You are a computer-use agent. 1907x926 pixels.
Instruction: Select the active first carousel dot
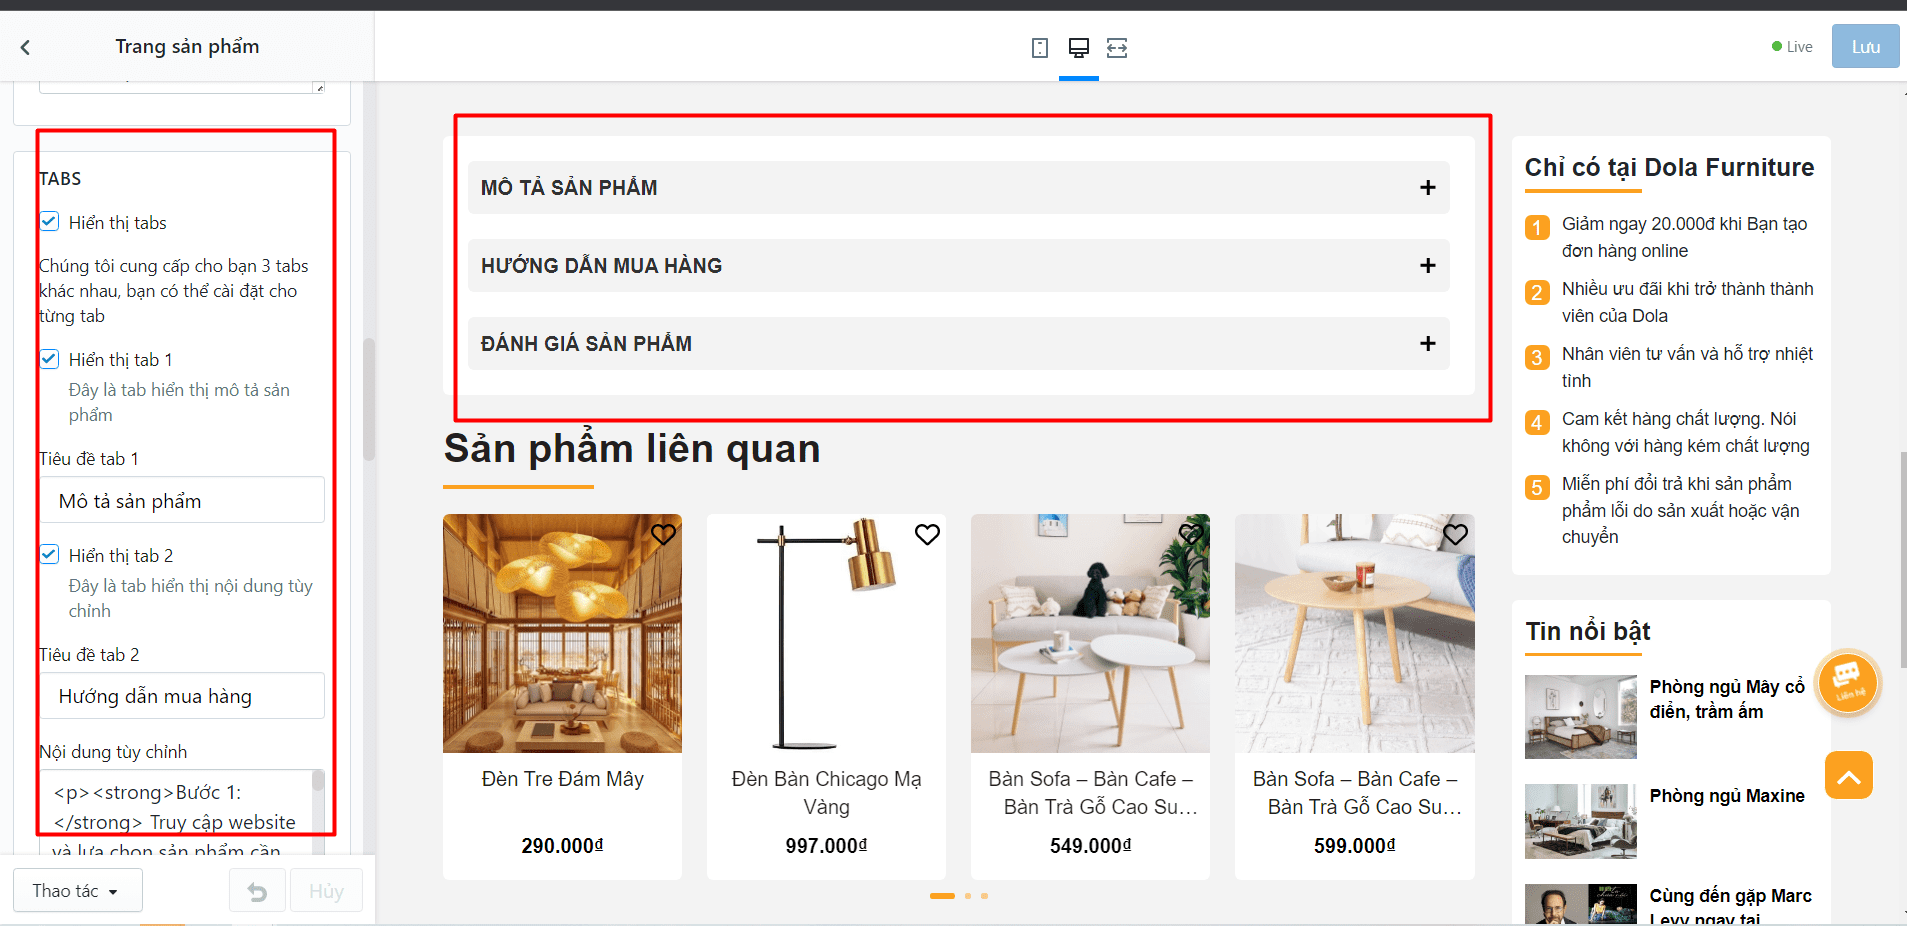click(942, 896)
